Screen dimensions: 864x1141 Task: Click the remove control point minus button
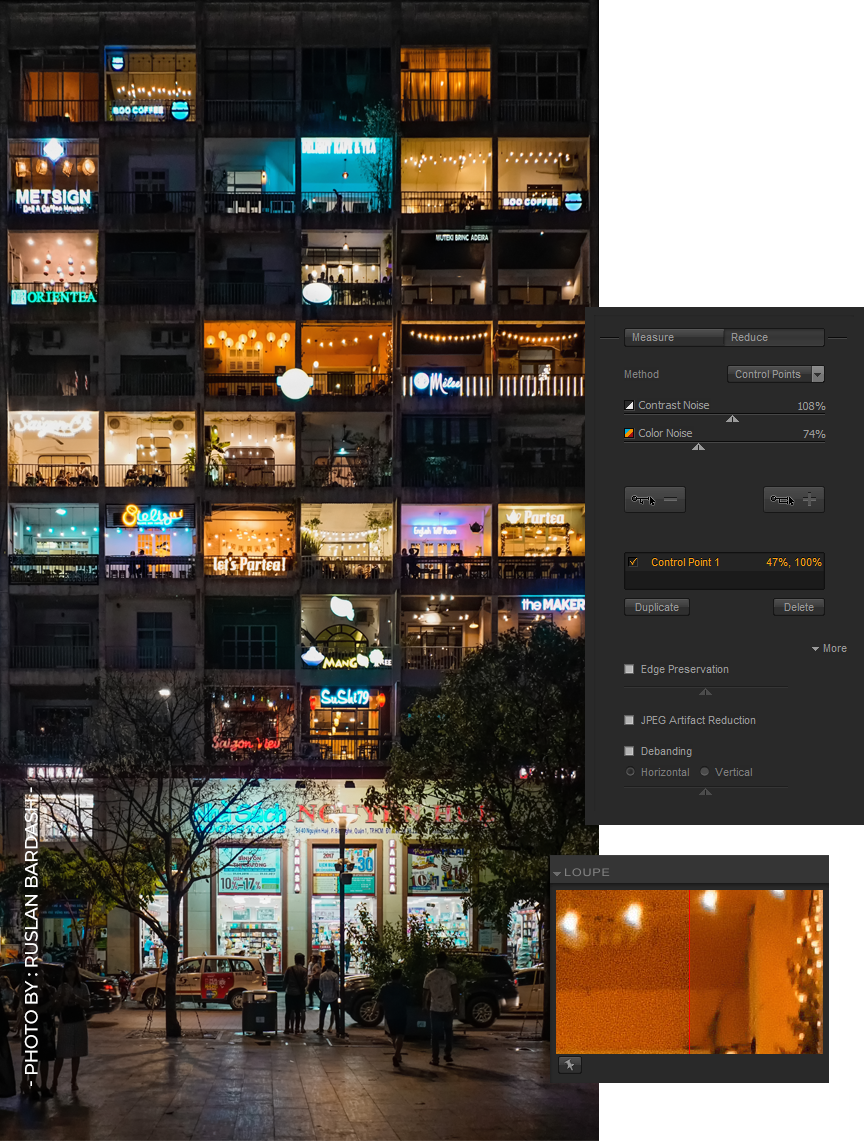654,500
